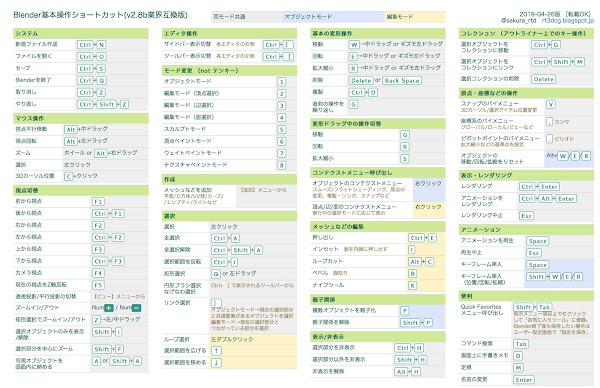Click the F4 key for 'カメラ視点'
The image size is (600, 388).
click(x=98, y=273)
